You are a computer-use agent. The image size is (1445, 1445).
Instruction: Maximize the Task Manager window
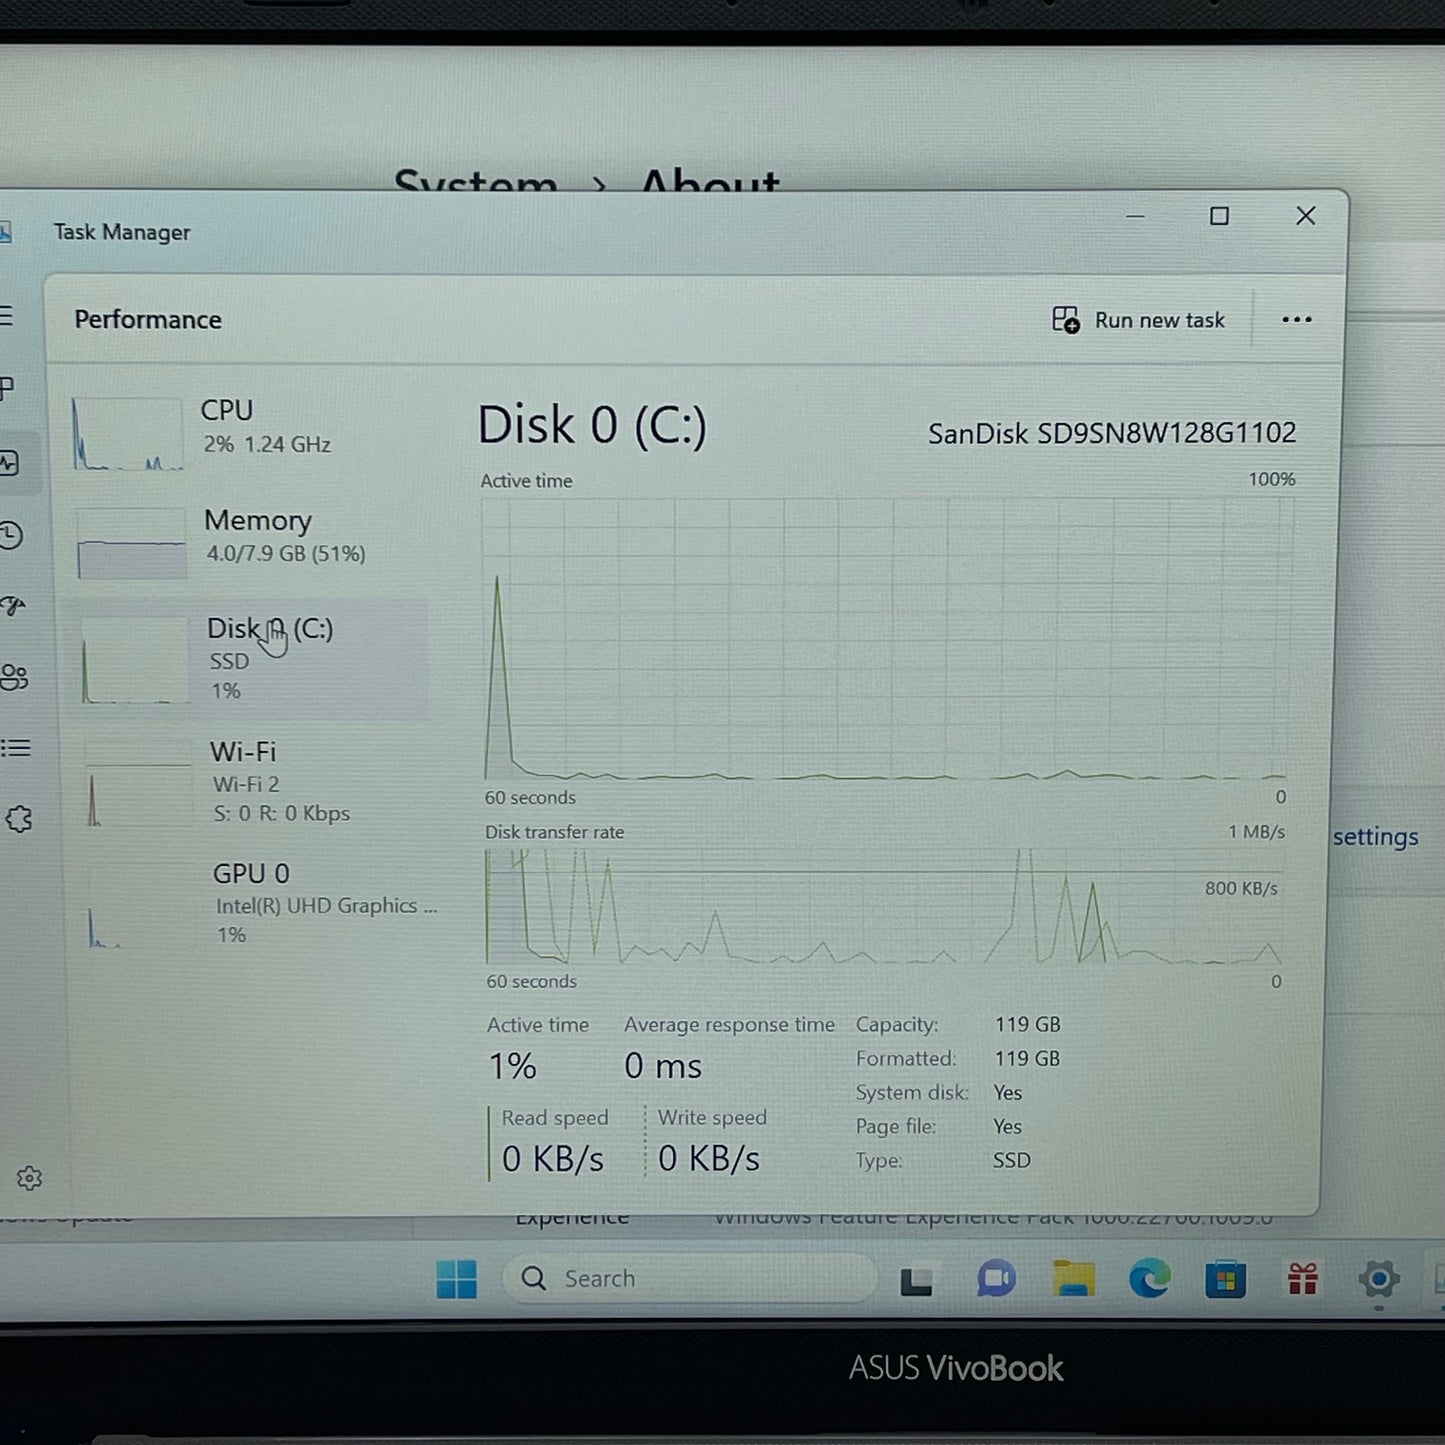[x=1219, y=216]
